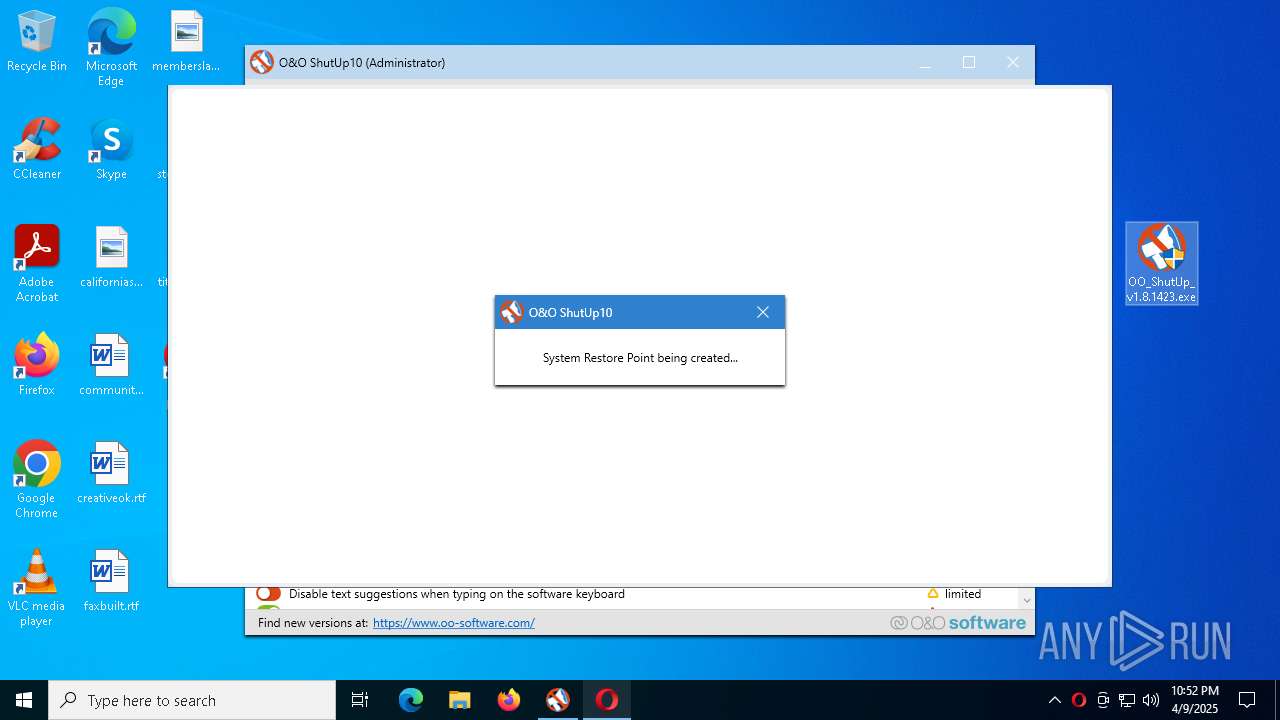Switch to O&O ShutUp10 taskbar button

558,700
